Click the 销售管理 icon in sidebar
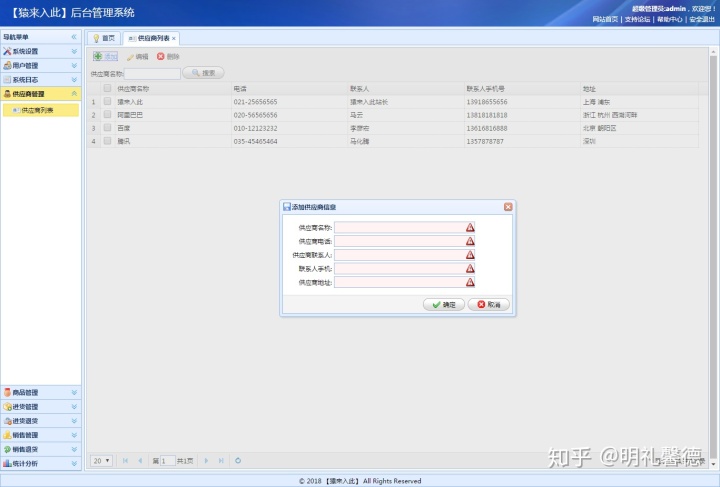720x487 pixels. click(7, 435)
